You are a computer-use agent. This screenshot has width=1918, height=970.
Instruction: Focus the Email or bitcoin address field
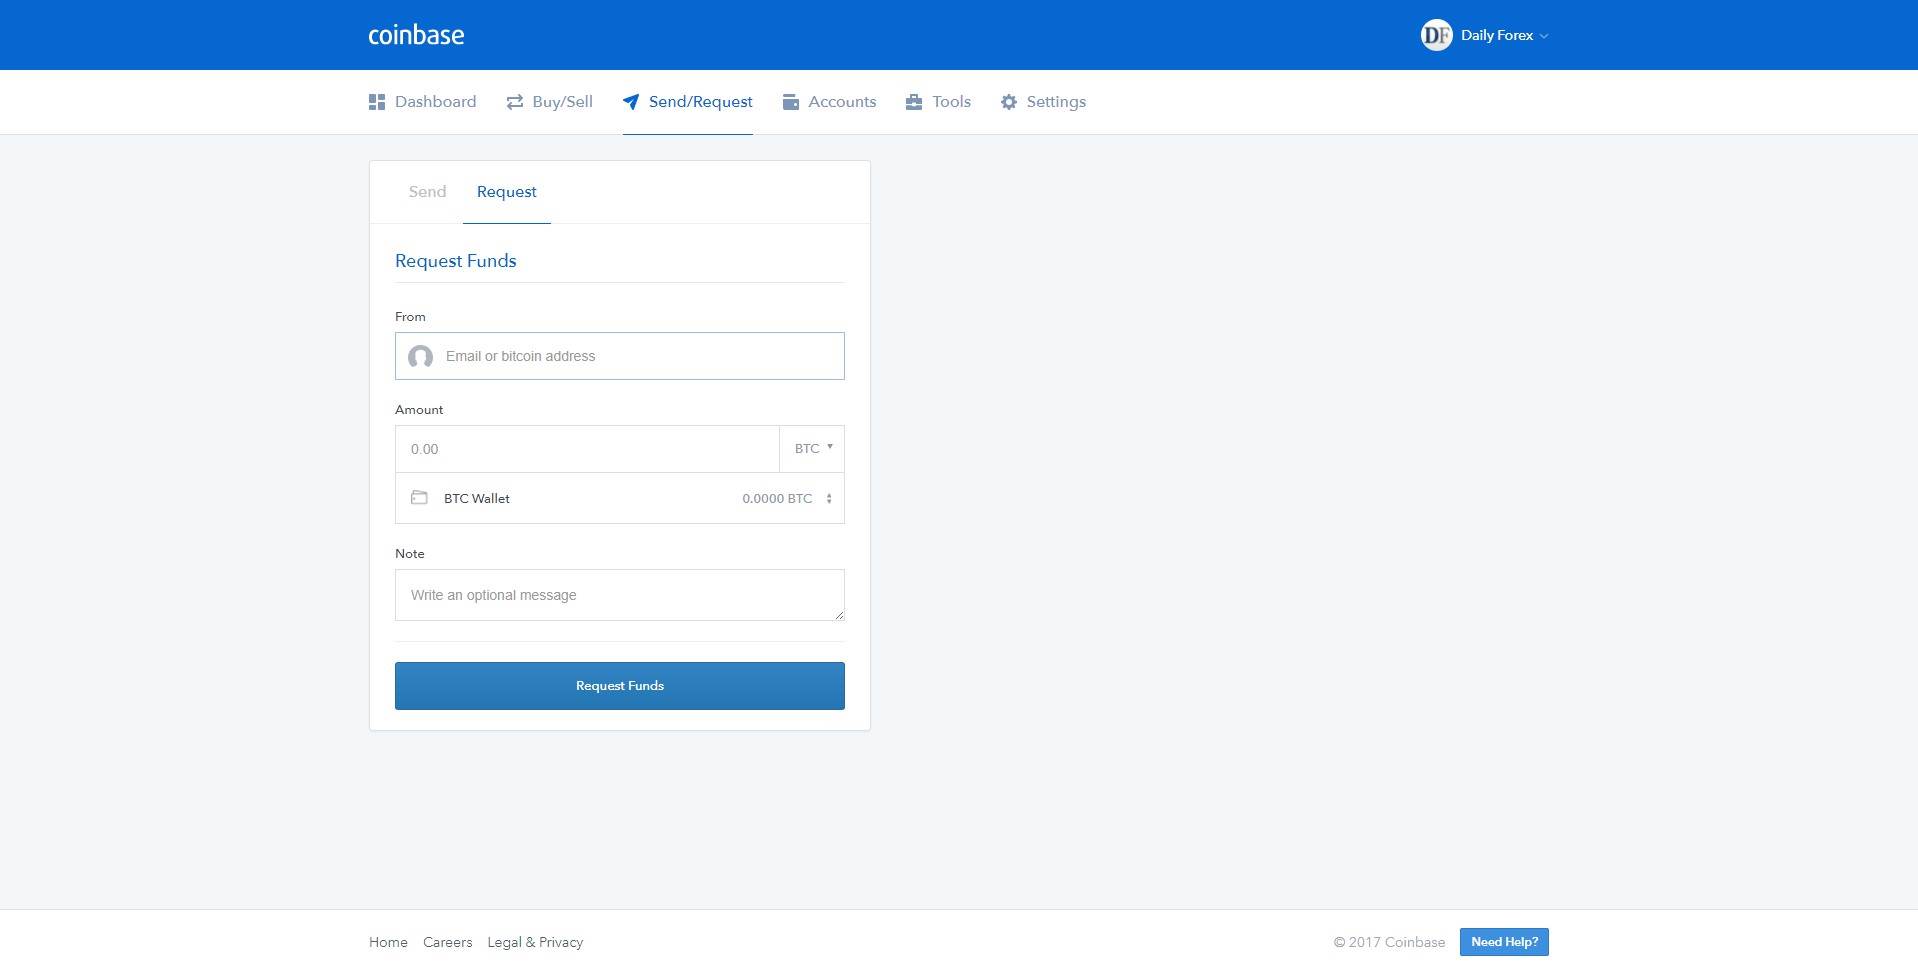(620, 356)
